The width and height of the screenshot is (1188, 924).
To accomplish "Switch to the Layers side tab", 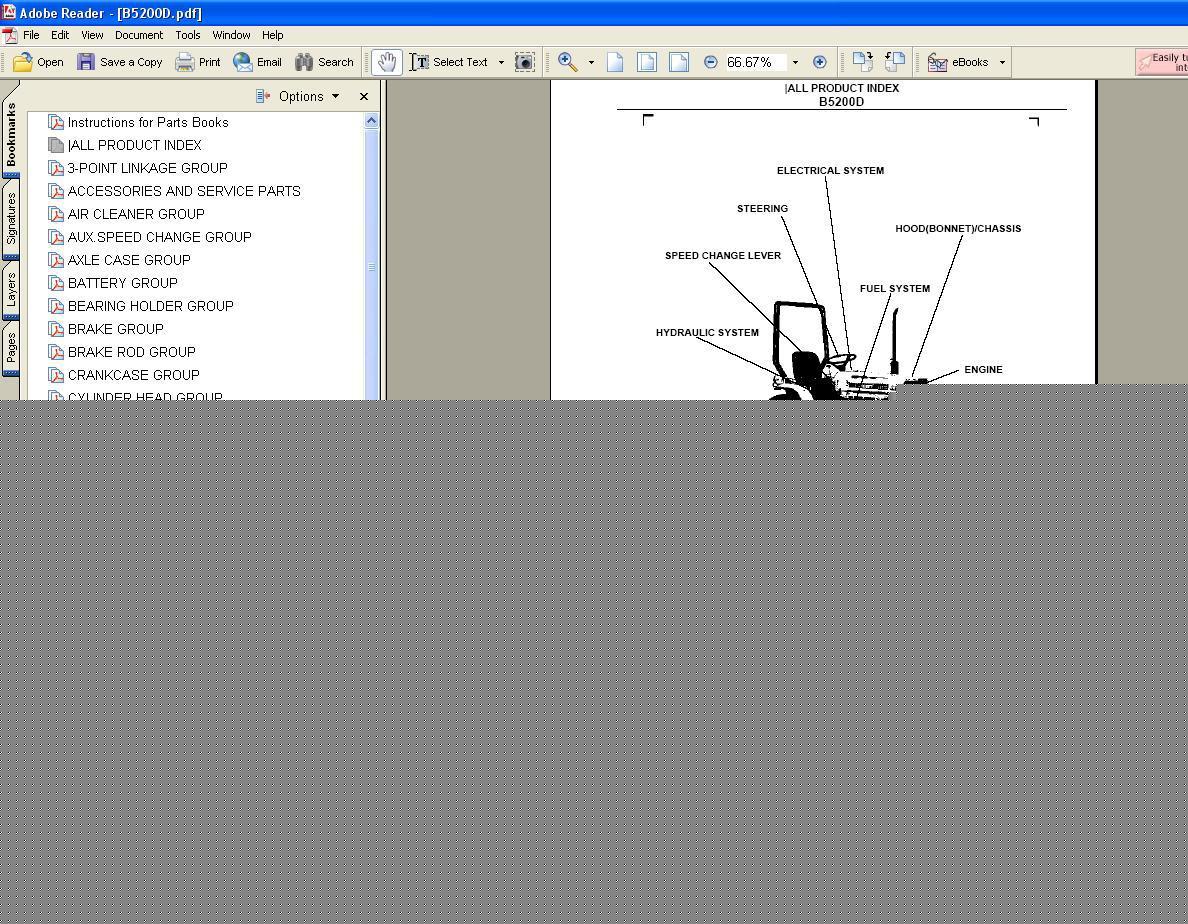I will tap(11, 290).
